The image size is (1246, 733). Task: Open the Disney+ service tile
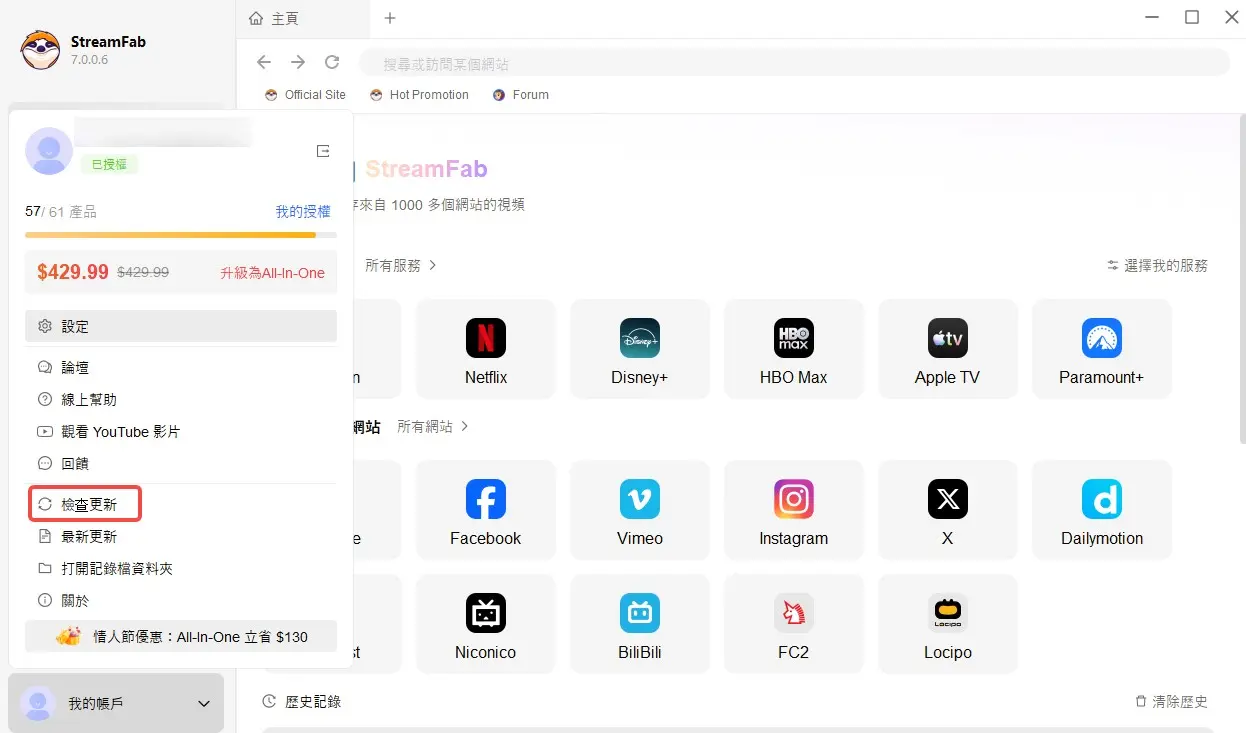(640, 349)
